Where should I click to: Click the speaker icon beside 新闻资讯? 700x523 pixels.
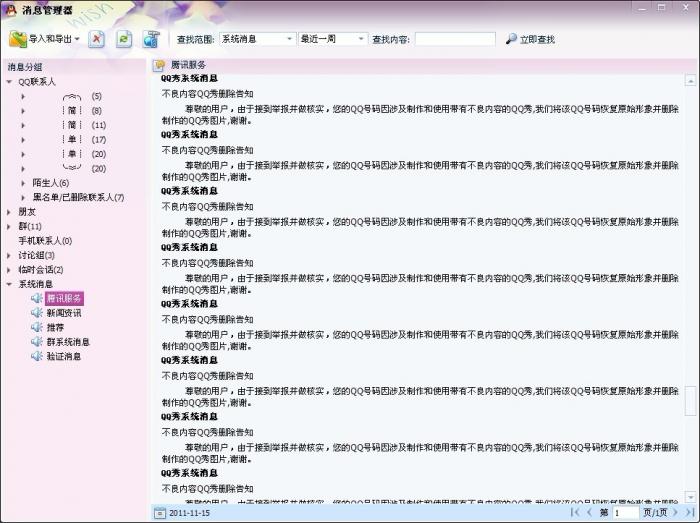click(x=37, y=312)
